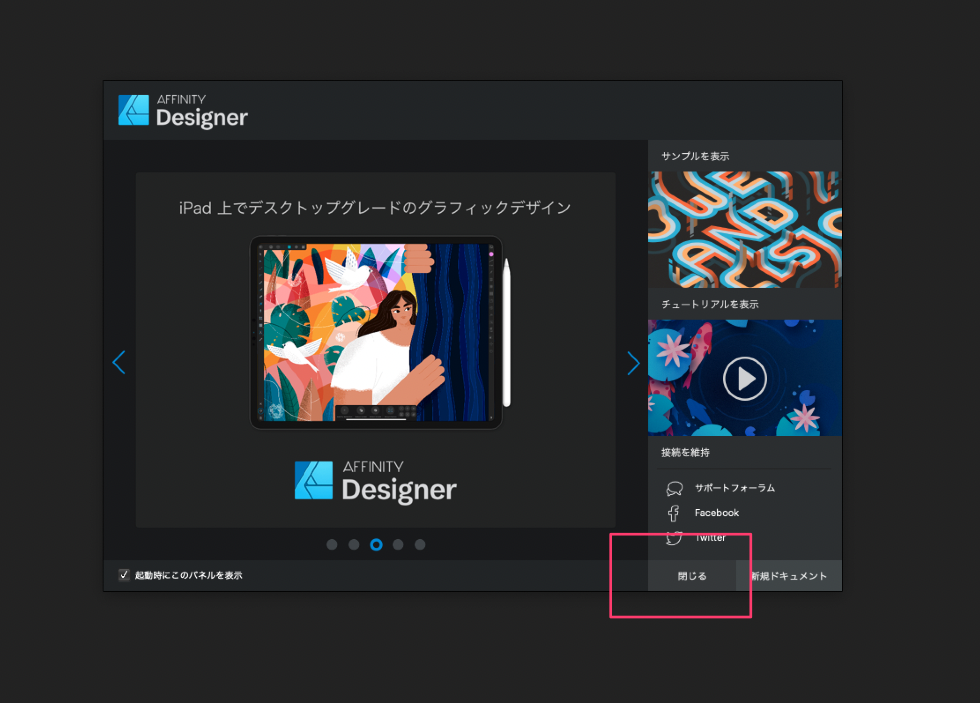The height and width of the screenshot is (703, 980).
Task: Click the Affinity Designer logo in header
Action: 182,111
